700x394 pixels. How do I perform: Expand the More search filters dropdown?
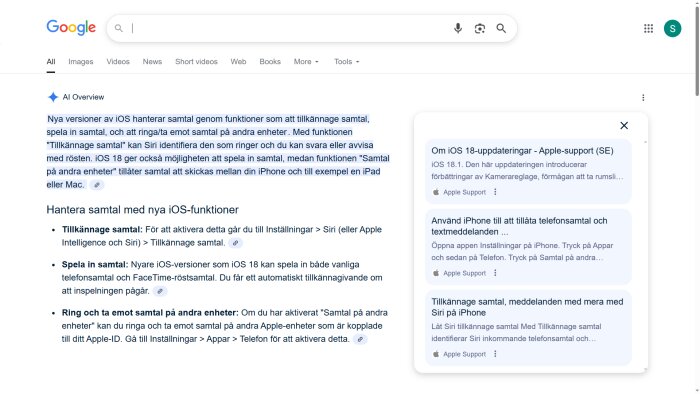click(x=306, y=62)
